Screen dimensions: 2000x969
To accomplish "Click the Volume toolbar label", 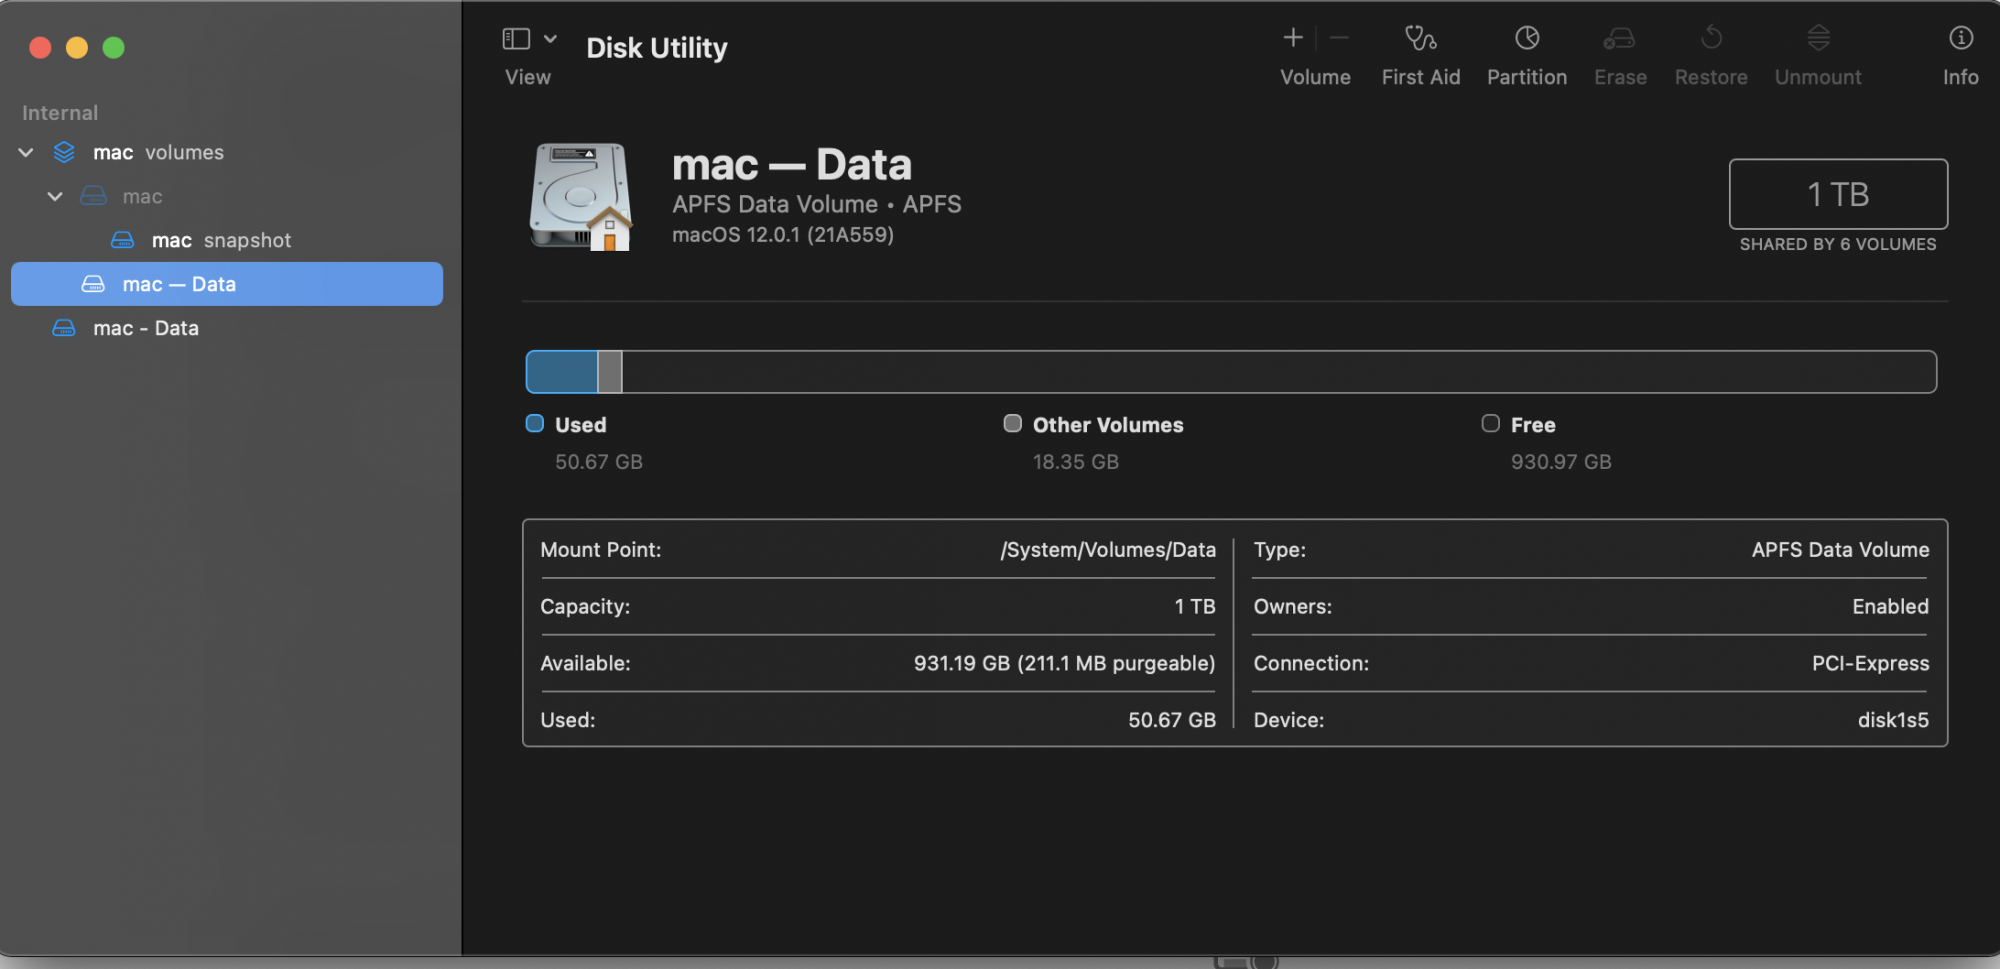I will click(x=1315, y=77).
